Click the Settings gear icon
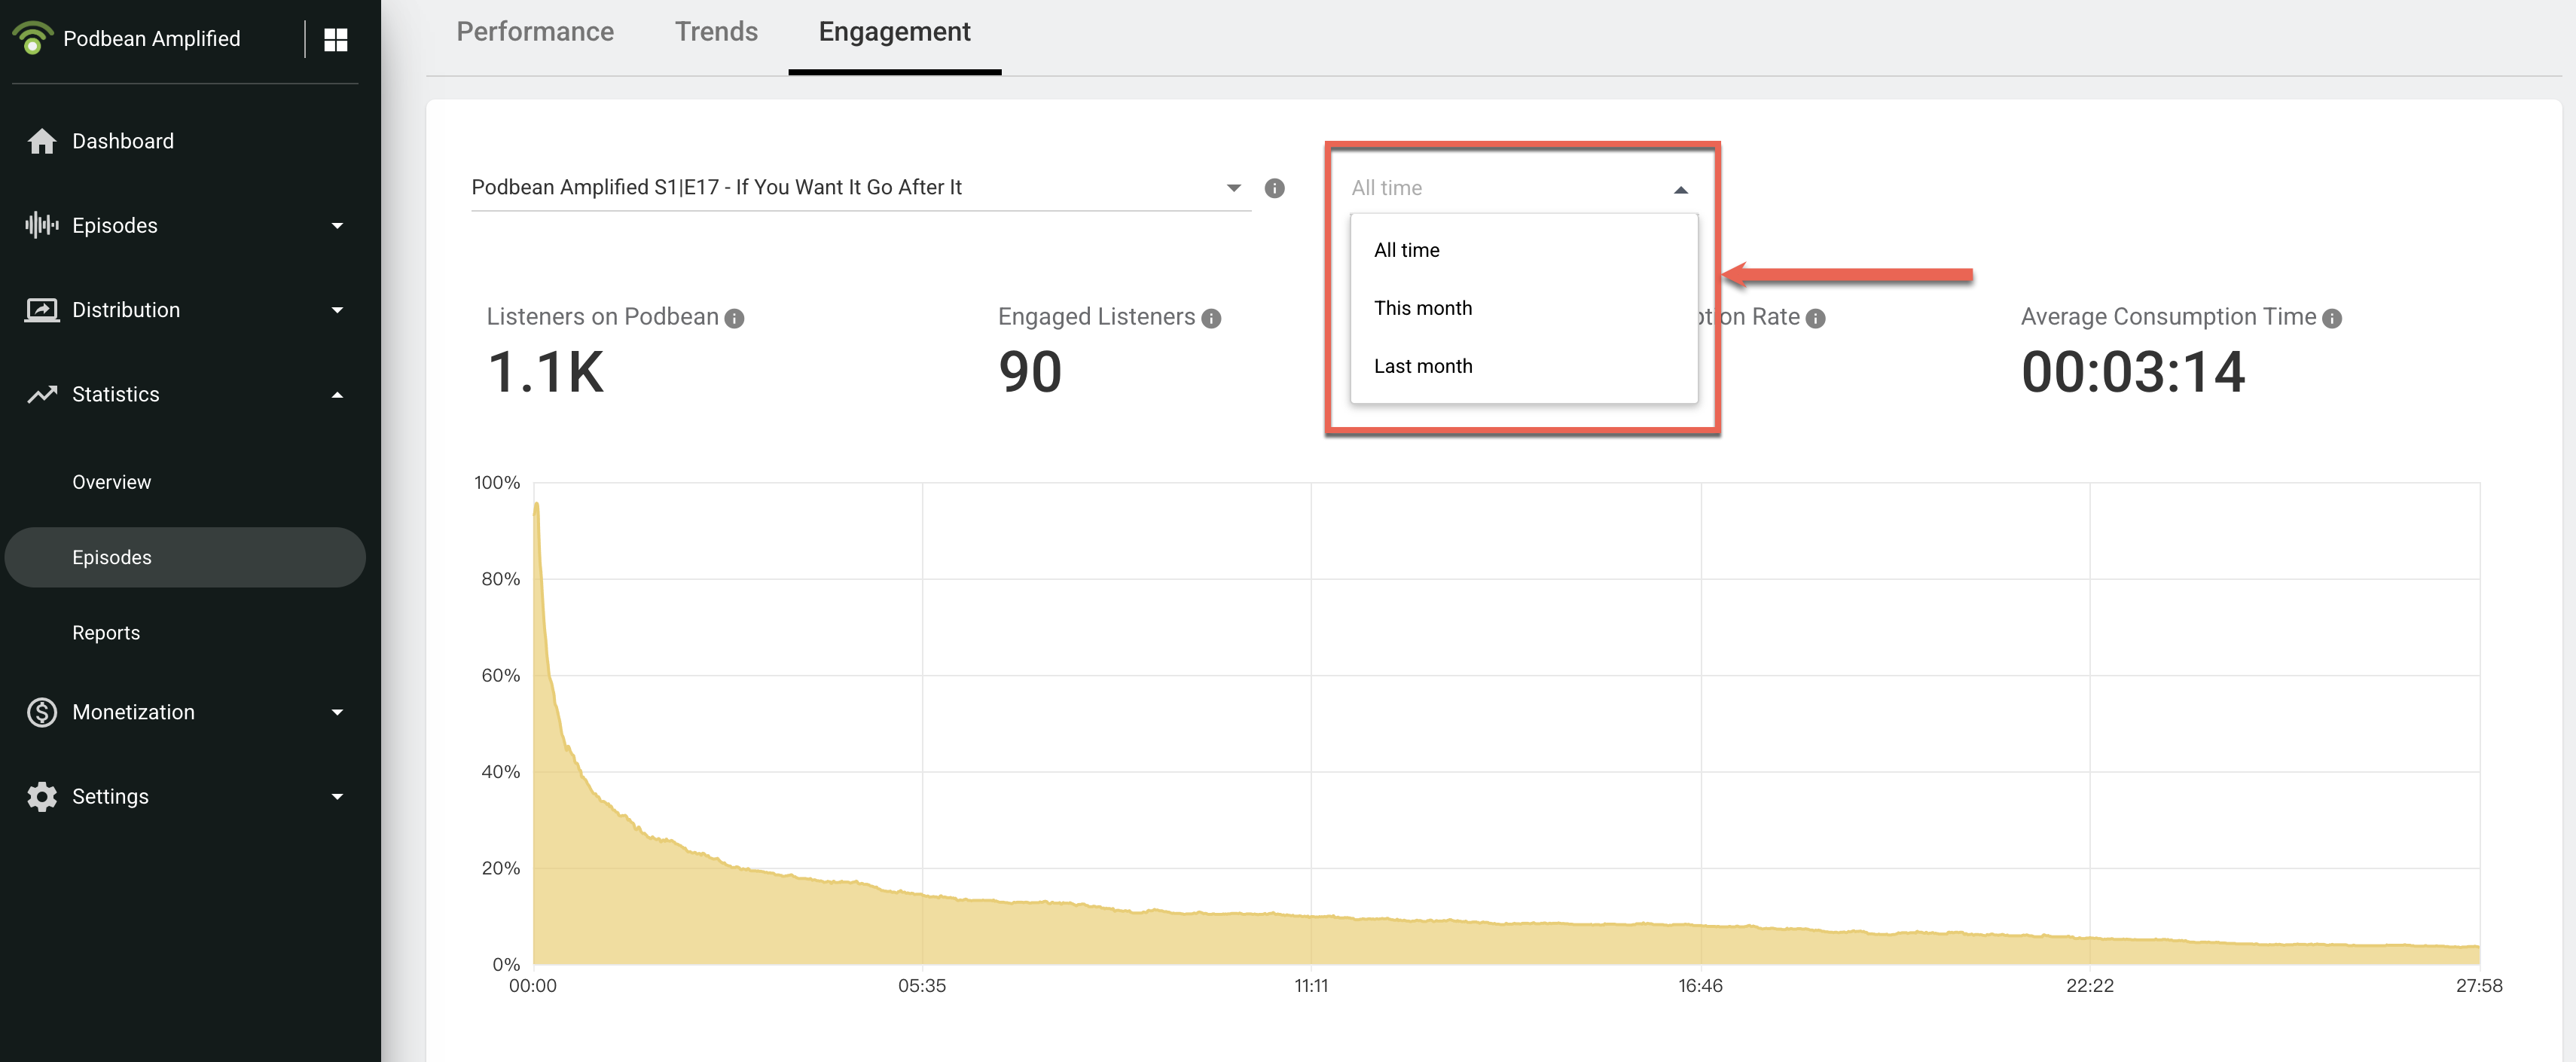The width and height of the screenshot is (2576, 1062). tap(41, 796)
